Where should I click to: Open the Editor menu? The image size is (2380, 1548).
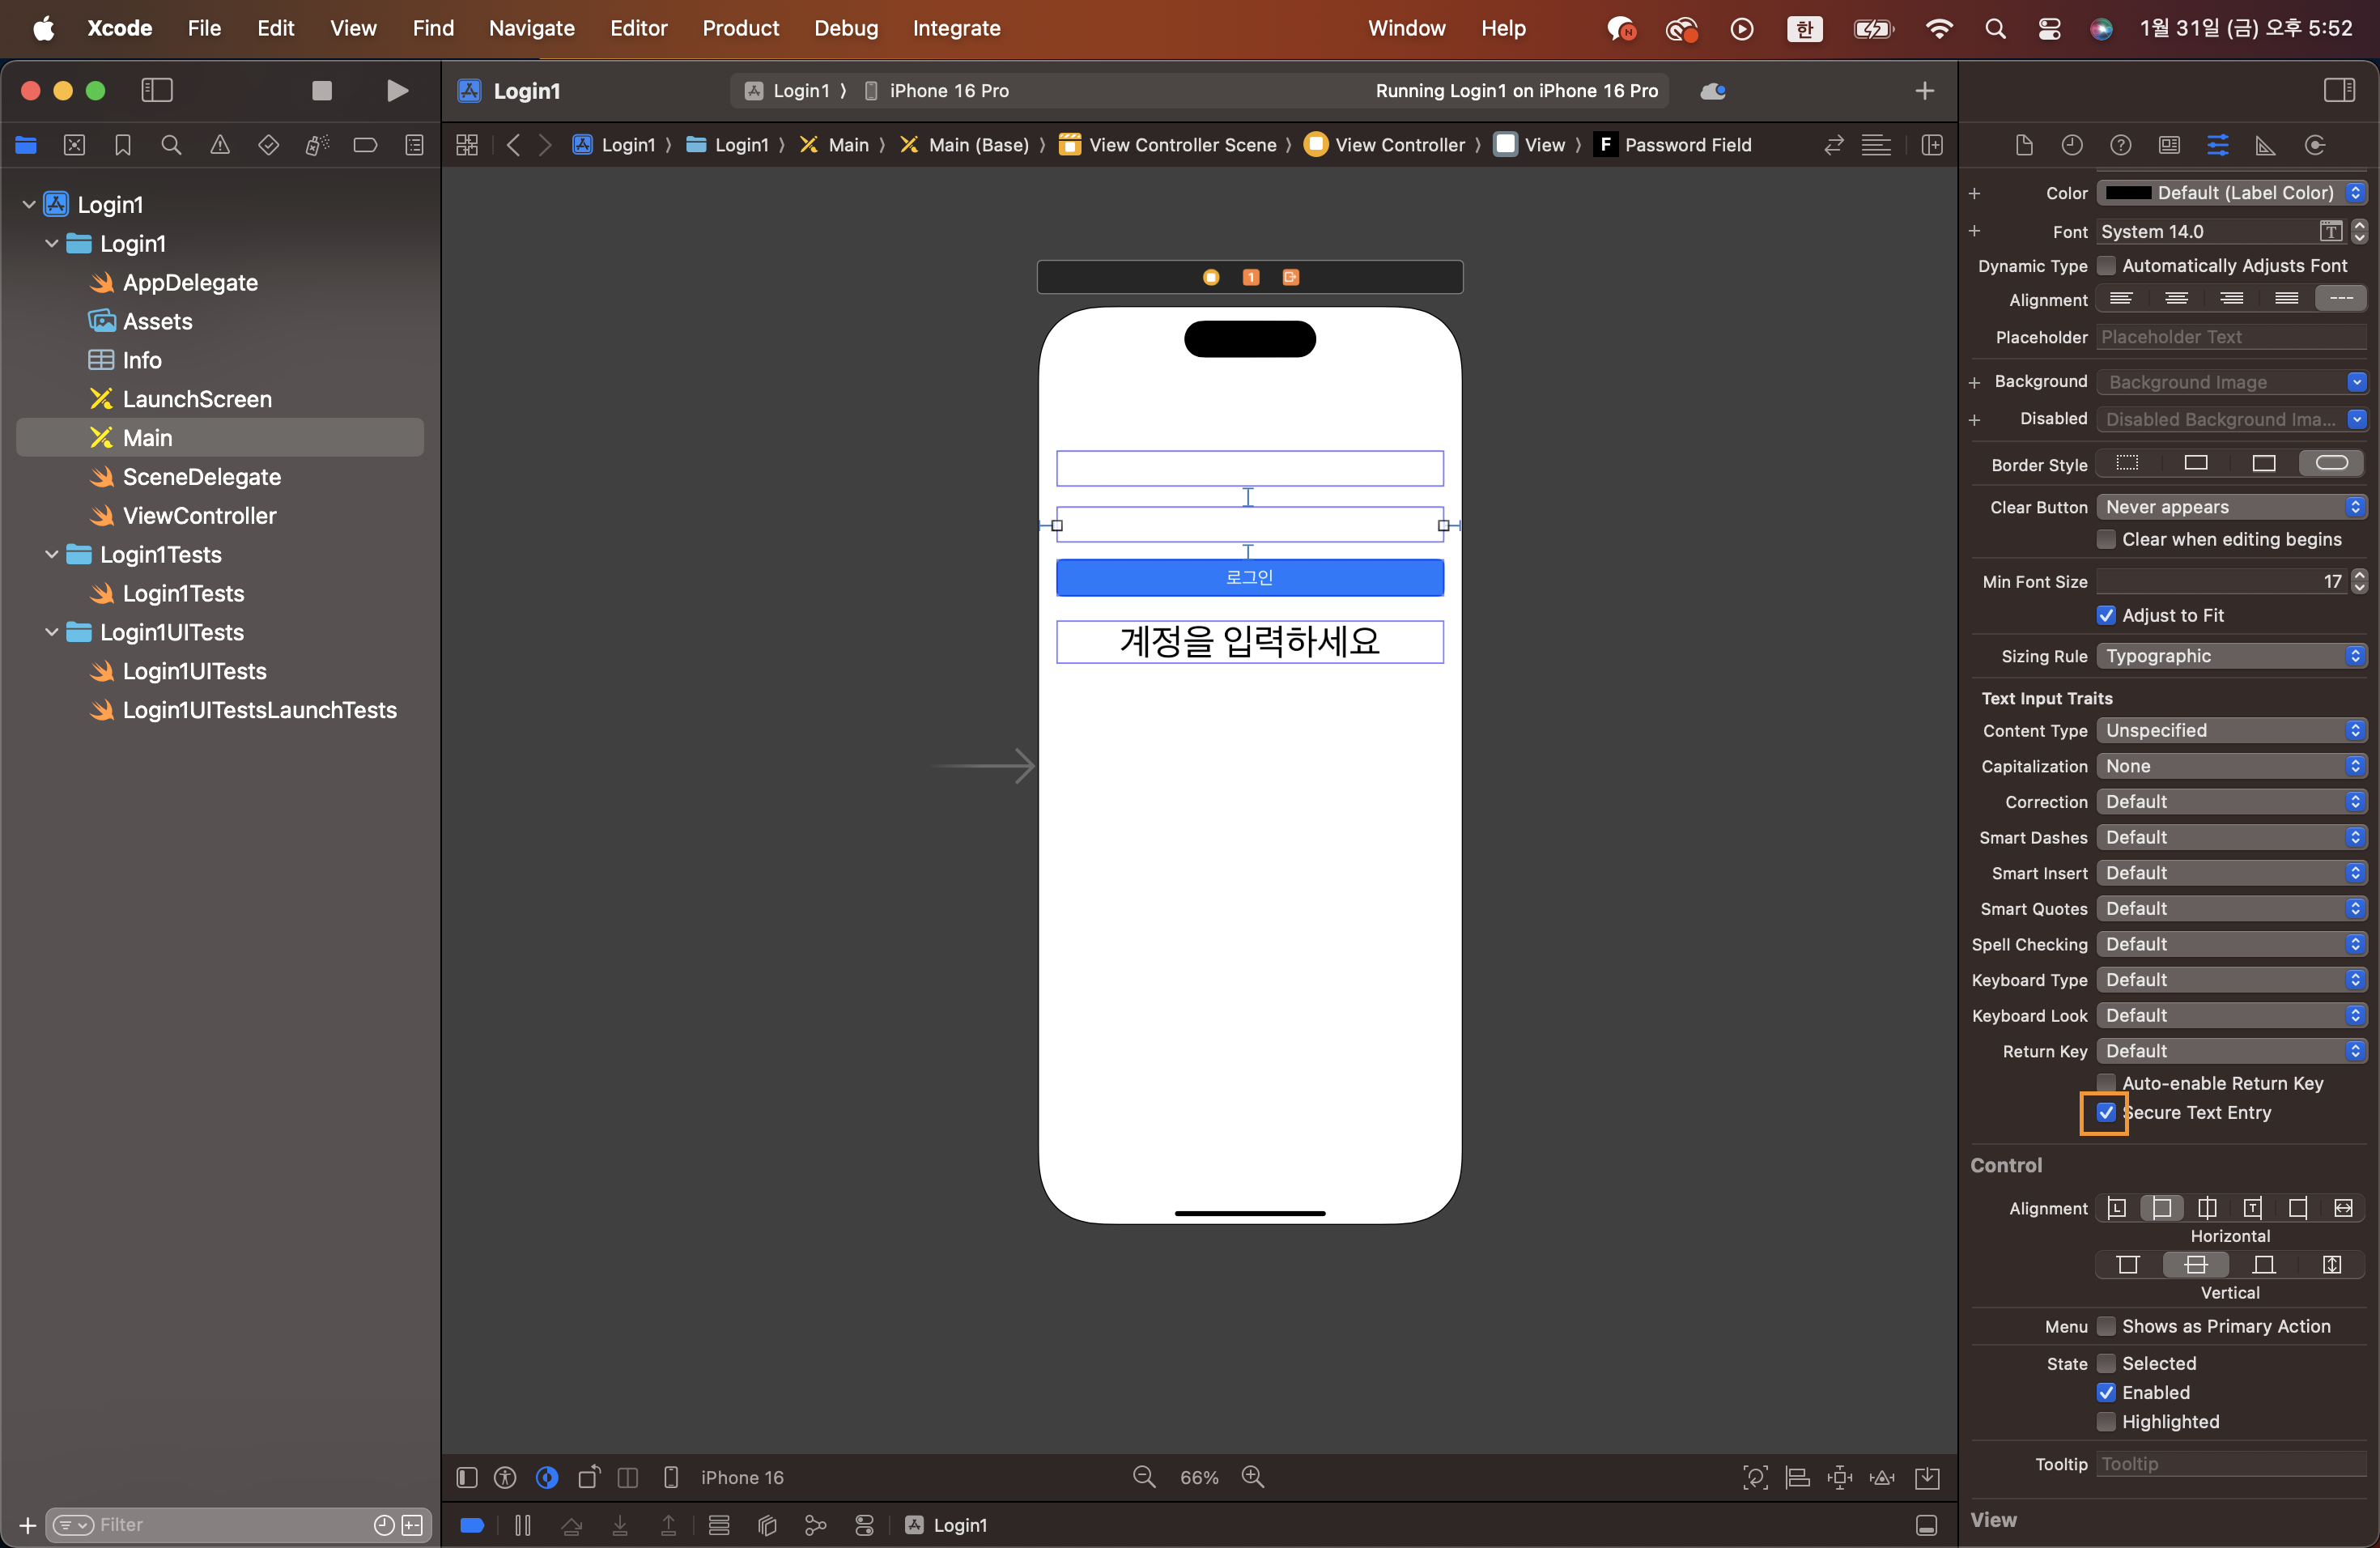tap(638, 28)
